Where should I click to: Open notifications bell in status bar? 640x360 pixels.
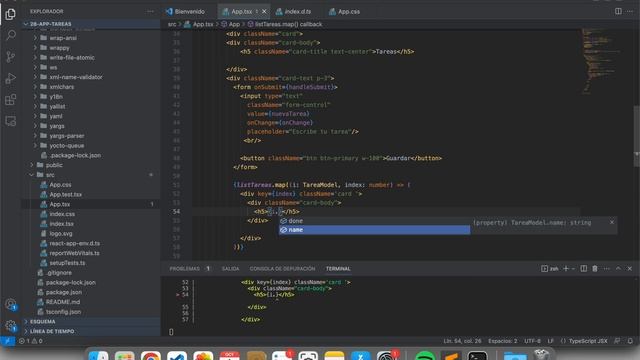point(630,341)
